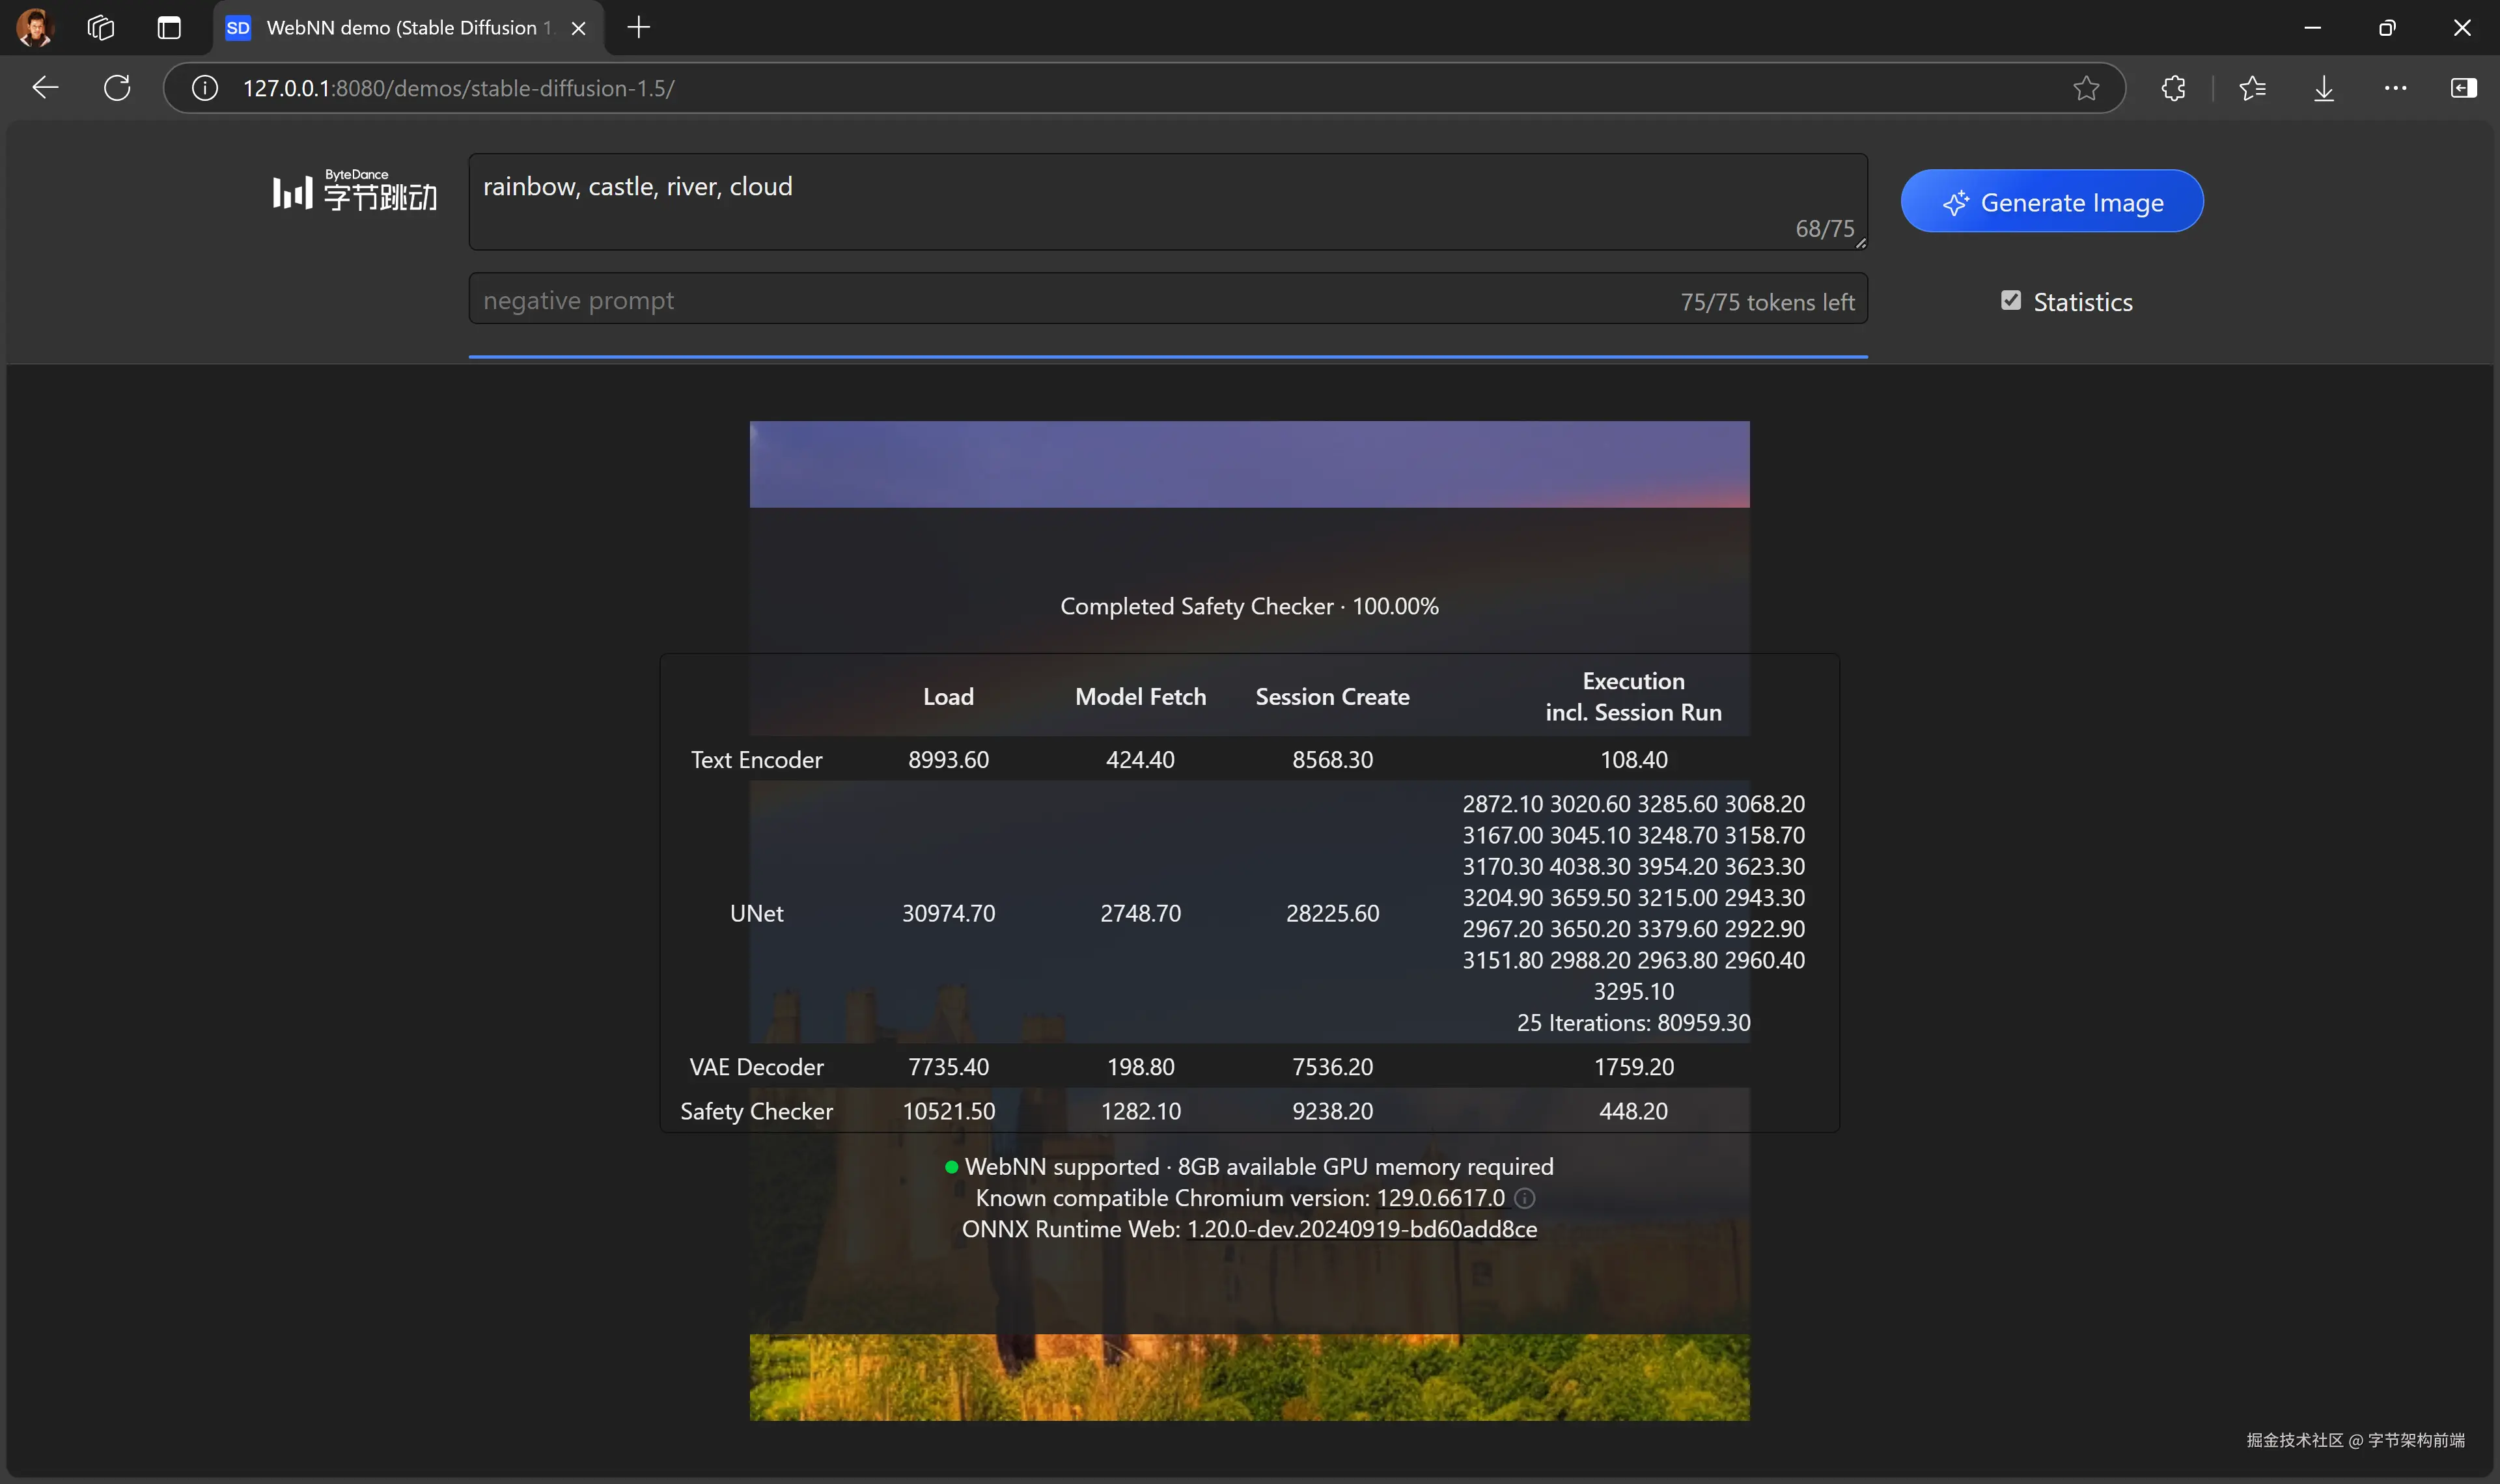This screenshot has width=2500, height=1484.
Task: Open the browser workspaces icon
Action: [x=101, y=28]
